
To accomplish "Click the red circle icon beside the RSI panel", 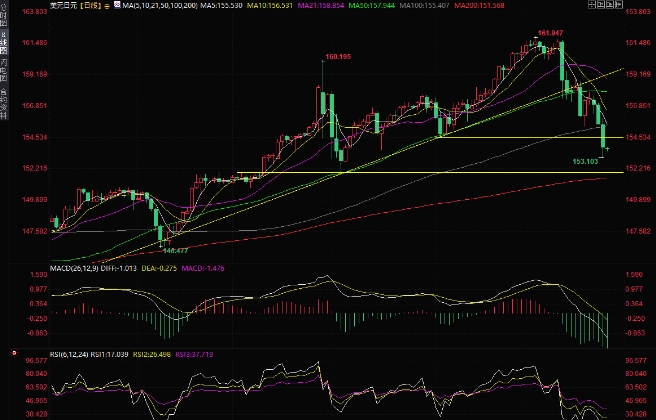I will coord(13,353).
